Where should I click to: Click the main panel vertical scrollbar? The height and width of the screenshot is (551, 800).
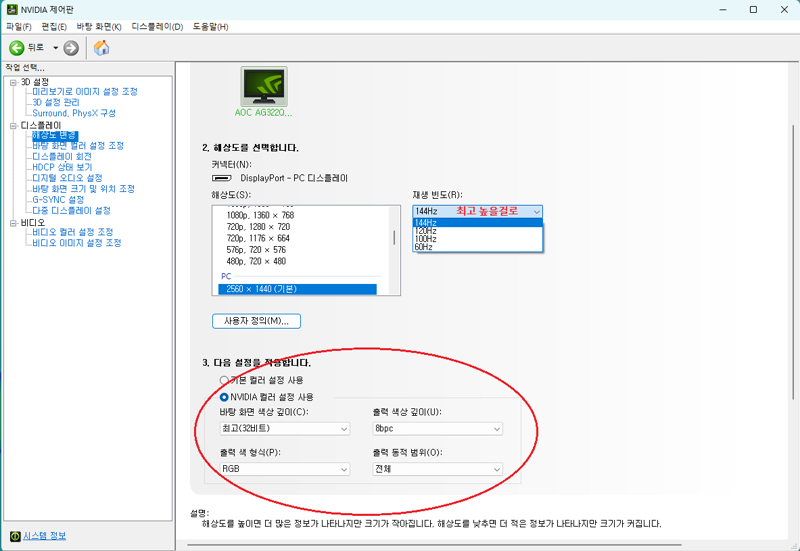(x=793, y=263)
